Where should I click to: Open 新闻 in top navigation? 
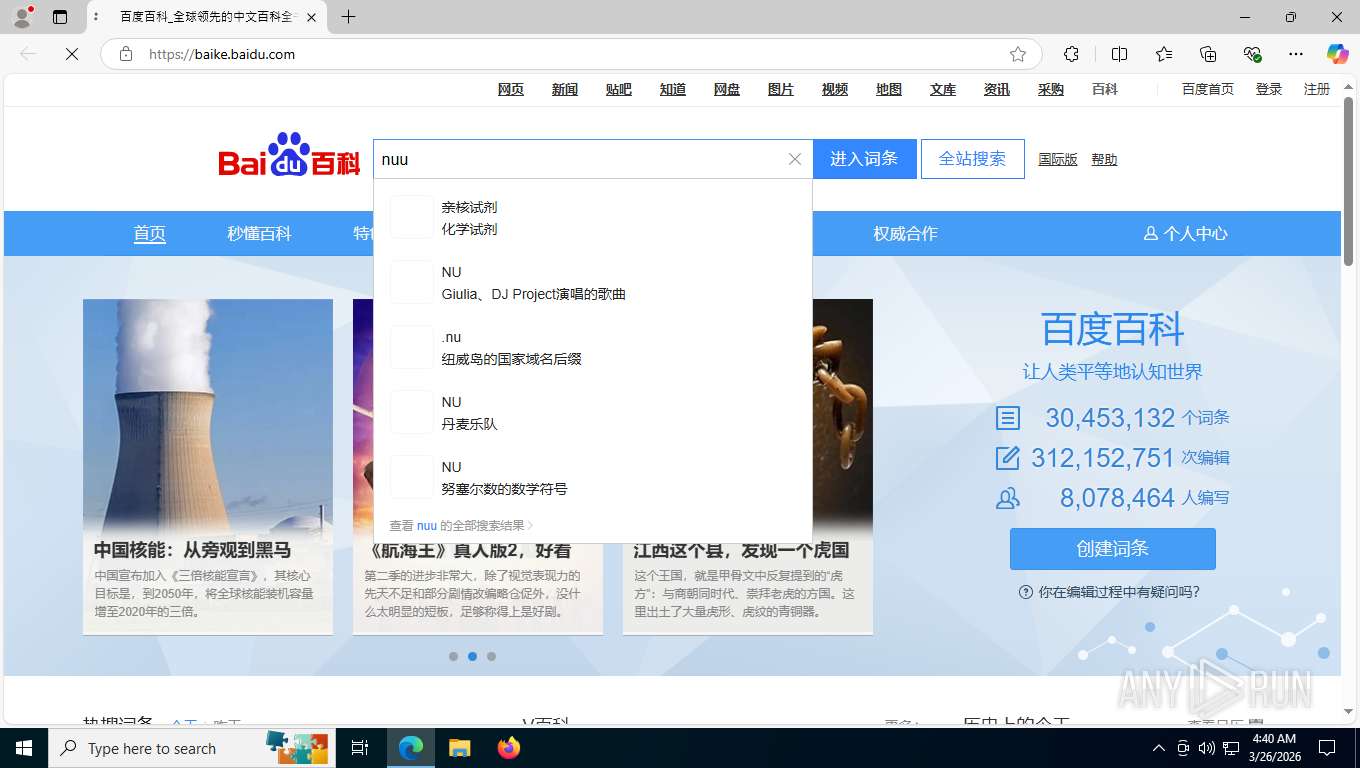(x=565, y=89)
